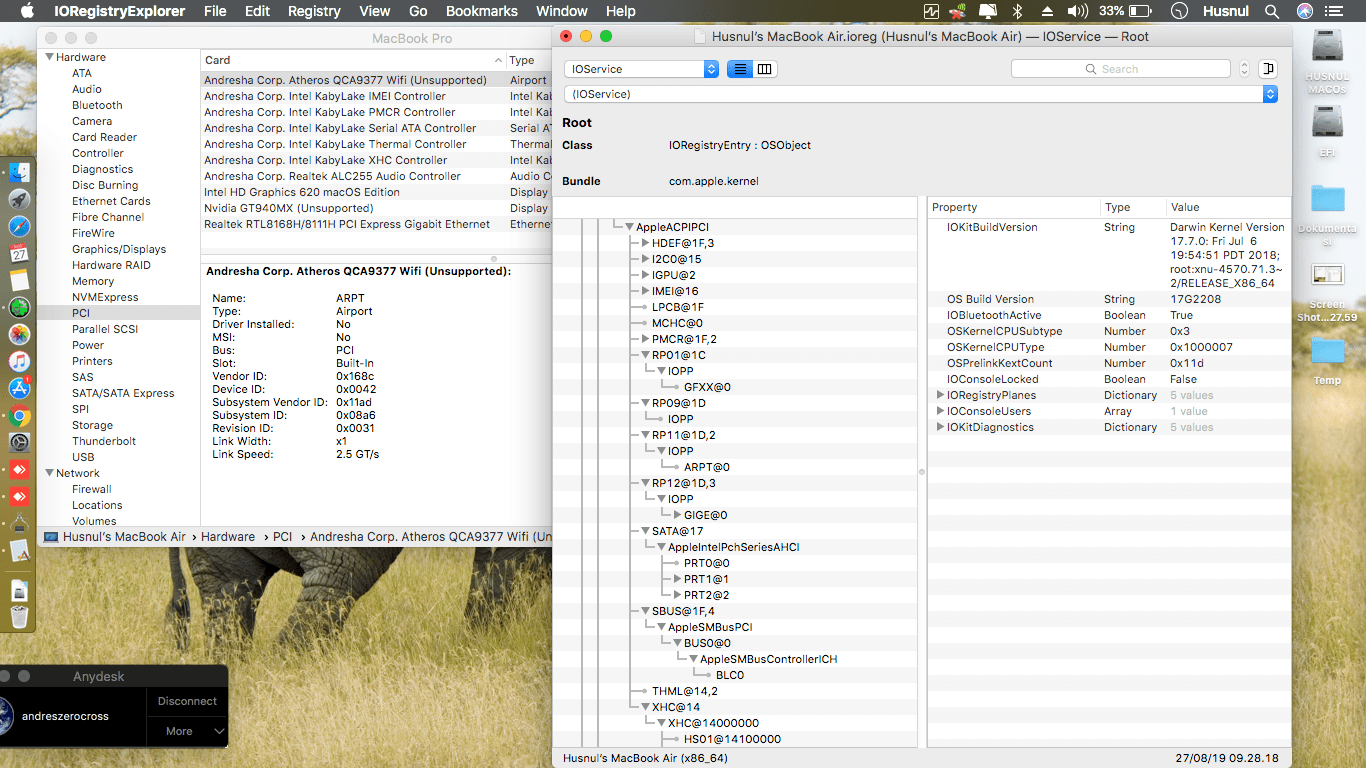
Task: Select the ARPT@0 tree entry
Action: [x=707, y=467]
